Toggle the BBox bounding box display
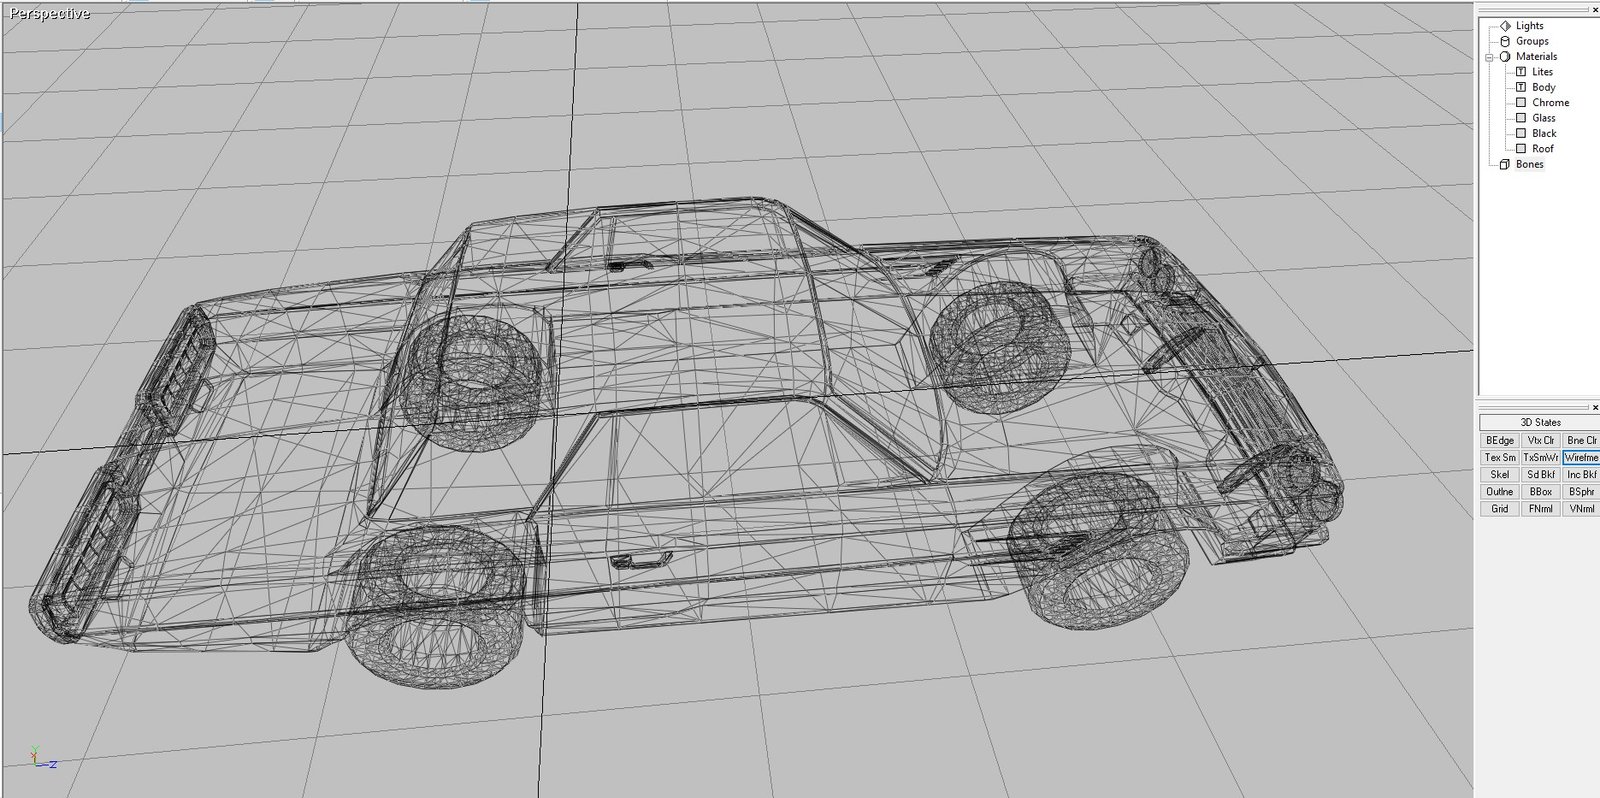The width and height of the screenshot is (1600, 798). 1540,491
